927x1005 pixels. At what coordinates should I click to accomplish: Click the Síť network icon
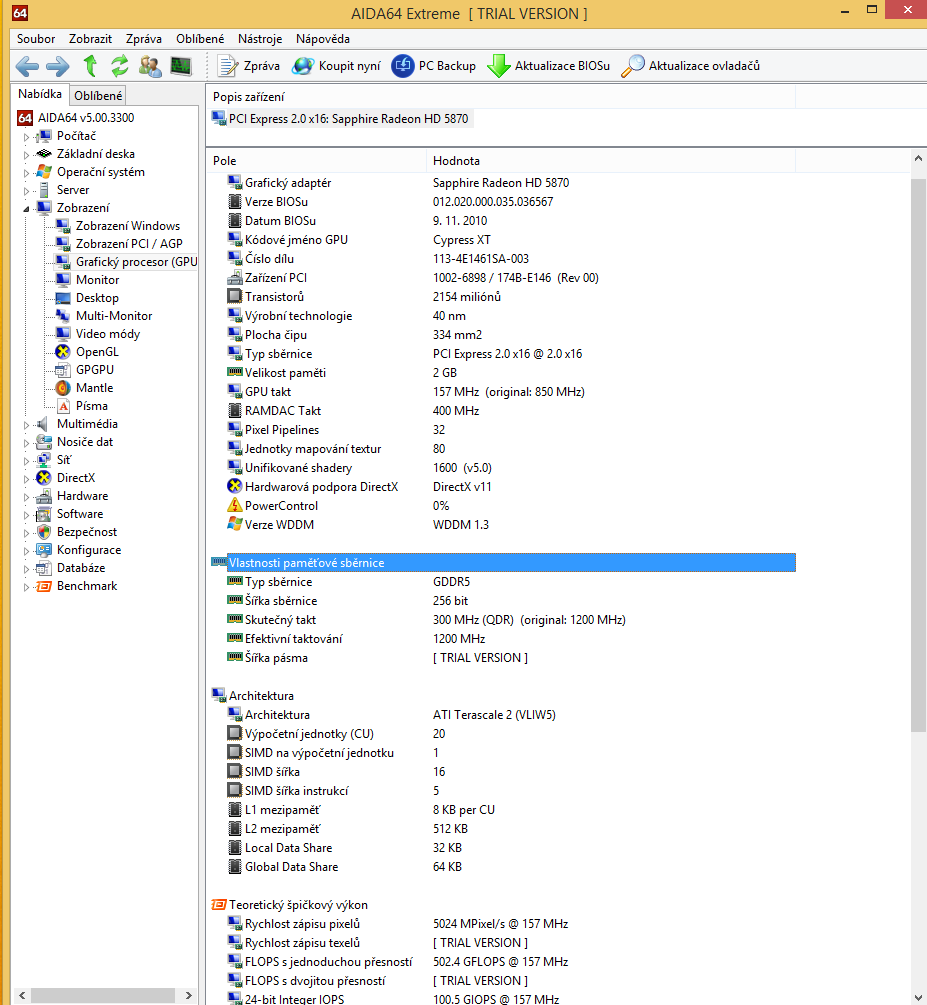[x=44, y=460]
